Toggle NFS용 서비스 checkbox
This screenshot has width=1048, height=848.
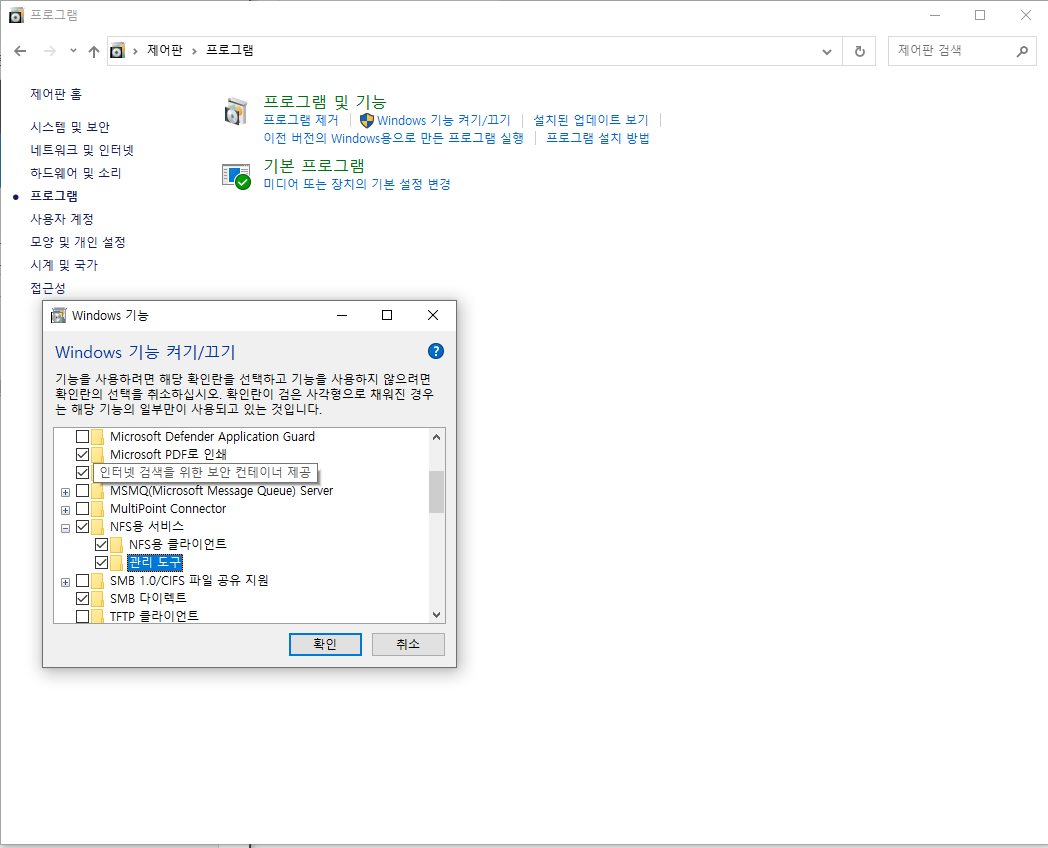click(x=82, y=527)
